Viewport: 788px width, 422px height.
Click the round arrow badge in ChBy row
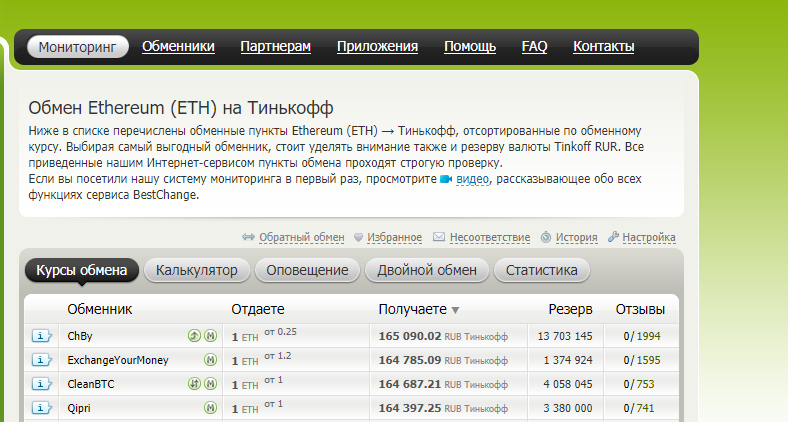coord(194,336)
